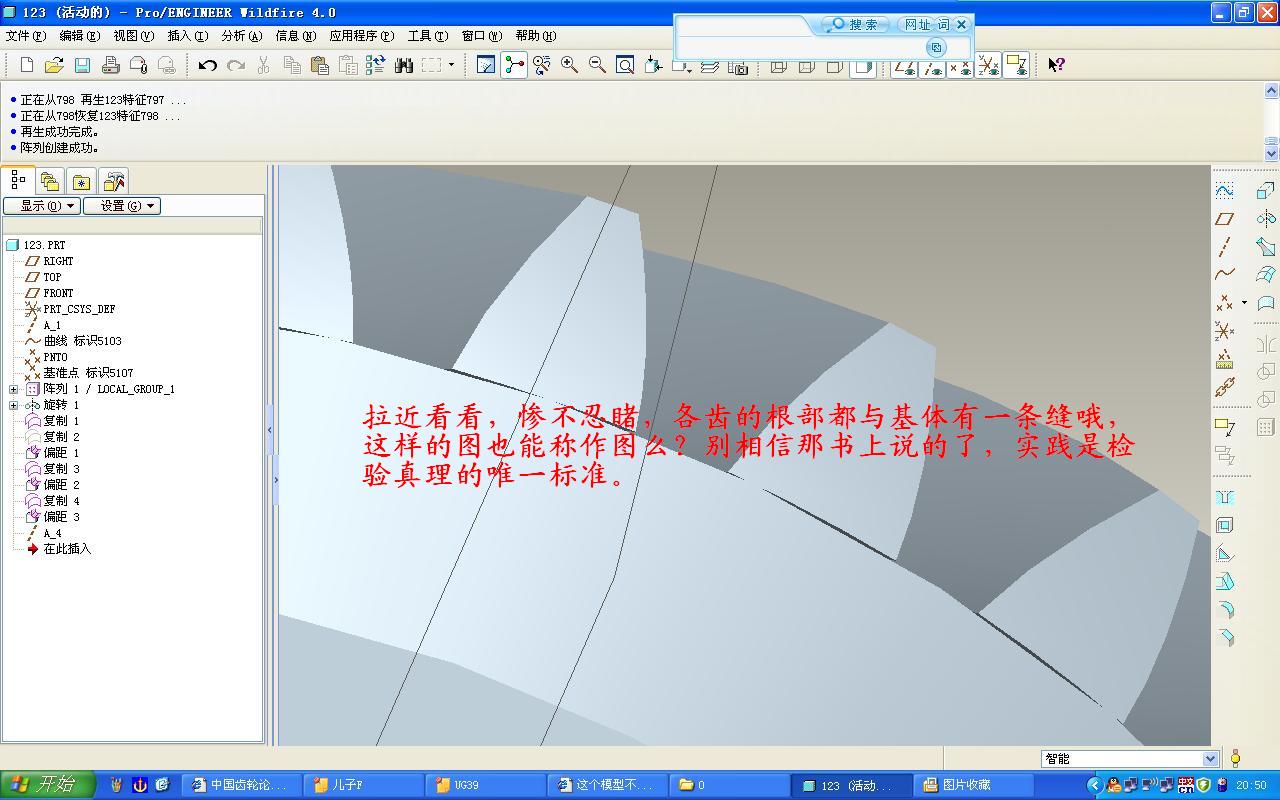Switch to the Favorites navigator tab

coord(81,181)
